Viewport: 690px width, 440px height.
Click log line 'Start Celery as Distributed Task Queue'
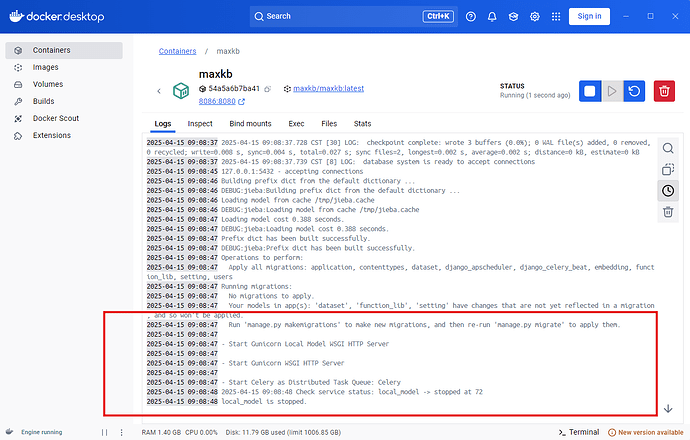311,382
